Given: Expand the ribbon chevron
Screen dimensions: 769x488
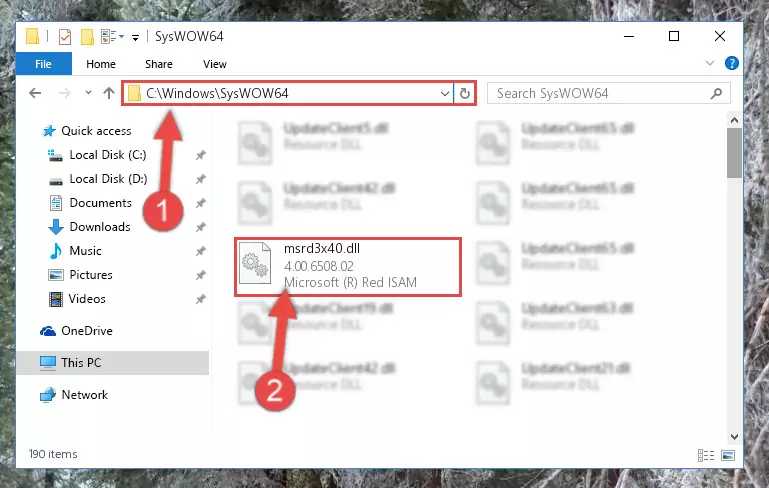Looking at the screenshot, I should click(710, 63).
